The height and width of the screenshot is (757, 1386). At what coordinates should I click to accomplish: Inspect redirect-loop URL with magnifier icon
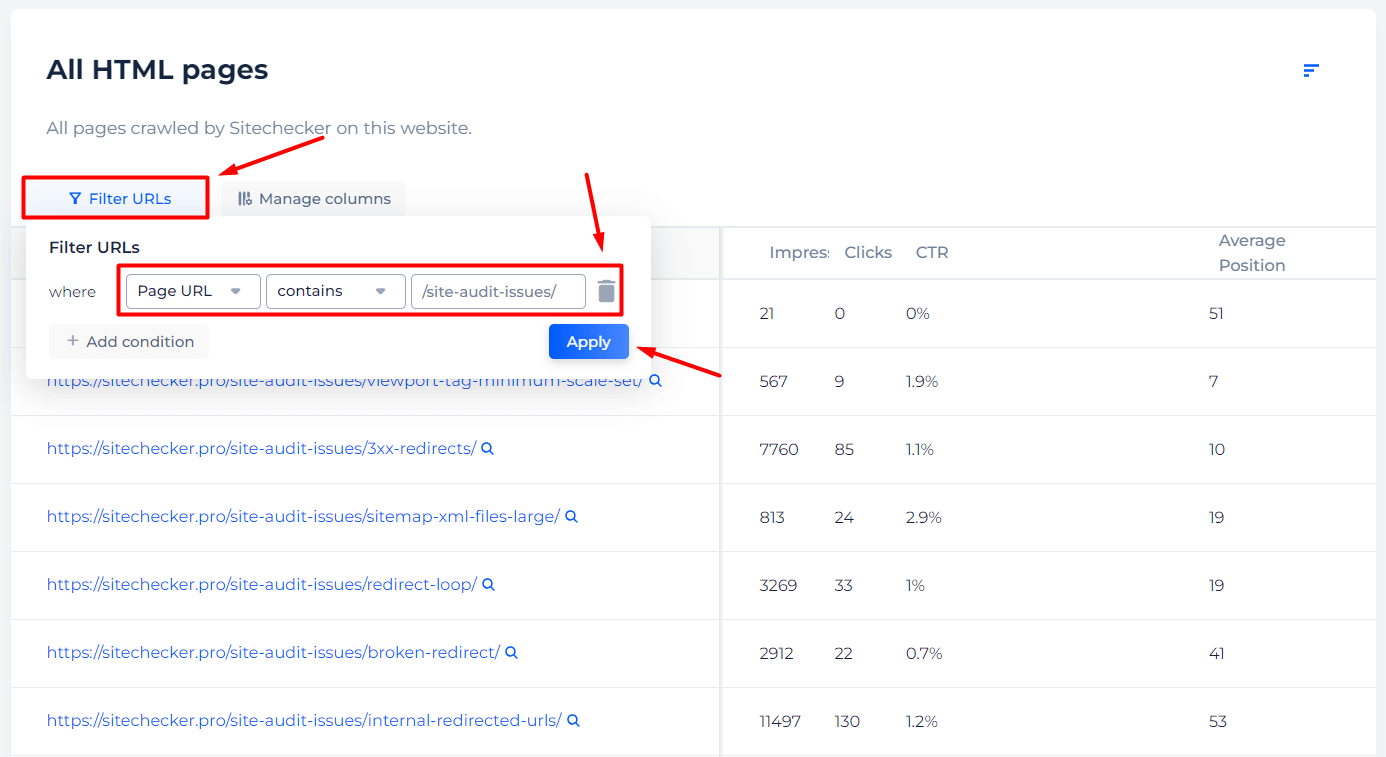pos(489,584)
